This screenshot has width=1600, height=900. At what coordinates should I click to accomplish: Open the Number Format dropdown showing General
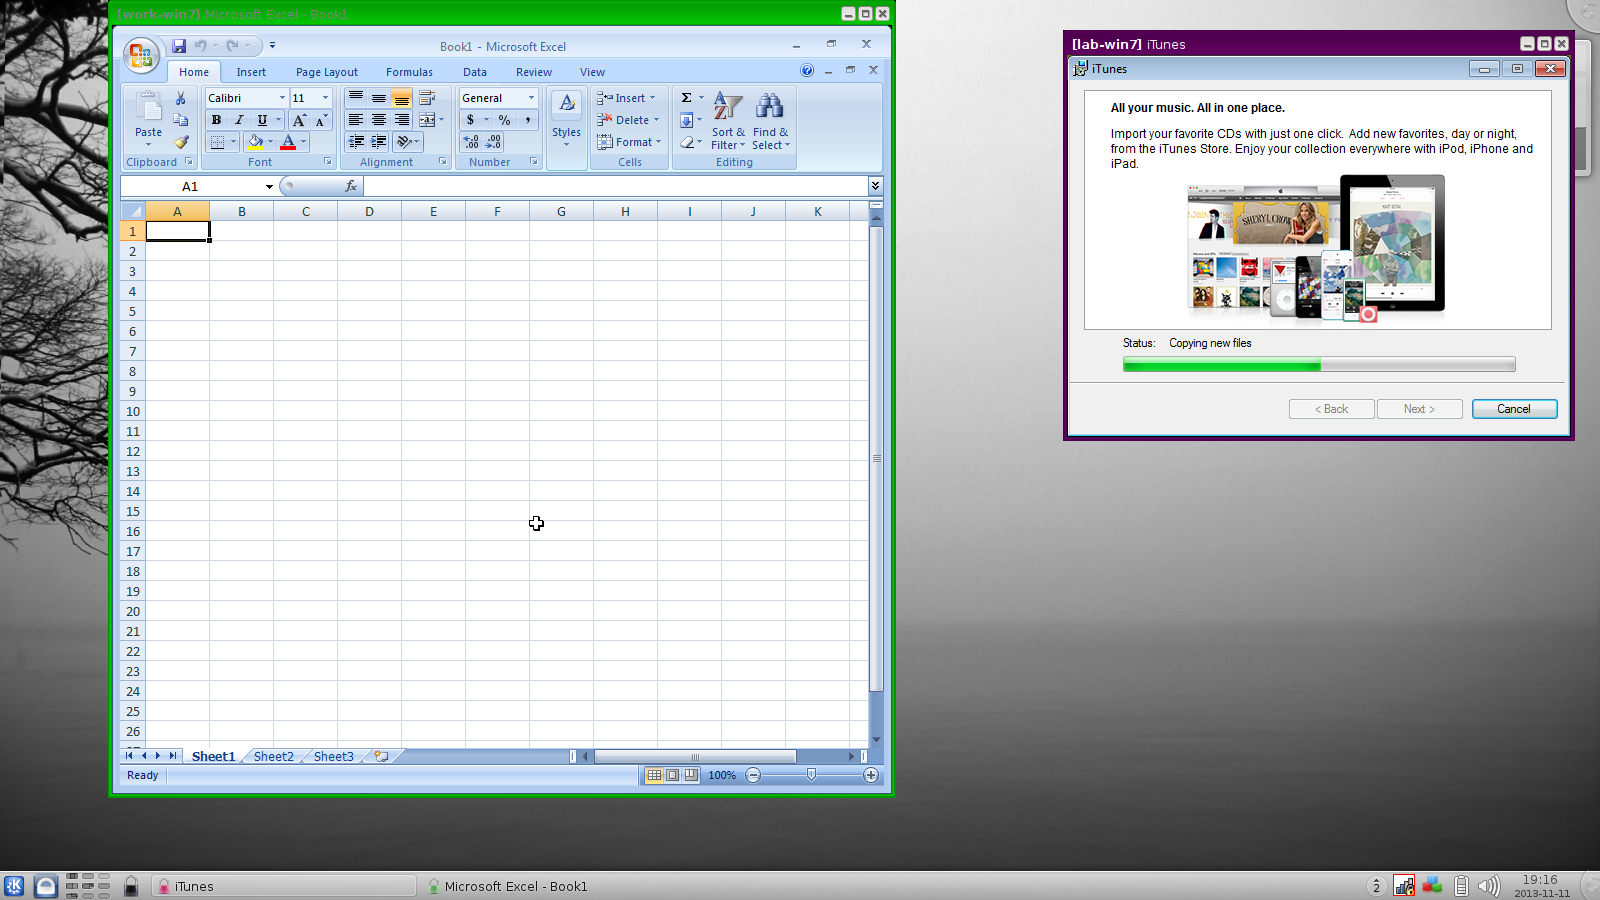[530, 97]
